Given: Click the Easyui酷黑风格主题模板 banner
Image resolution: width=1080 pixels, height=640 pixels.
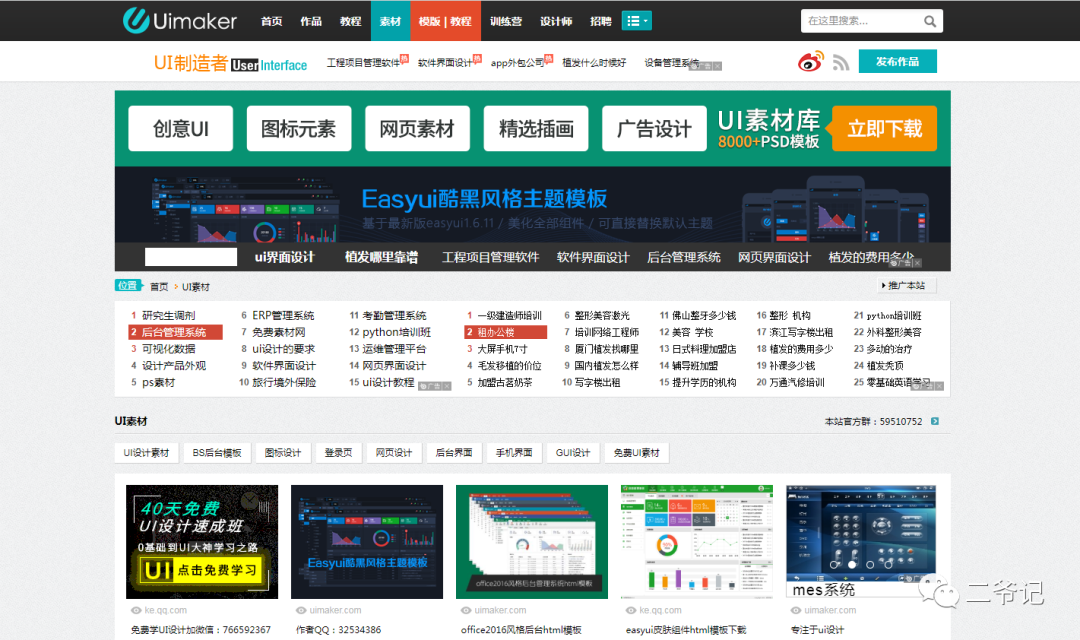Looking at the screenshot, I should pyautogui.click(x=532, y=205).
